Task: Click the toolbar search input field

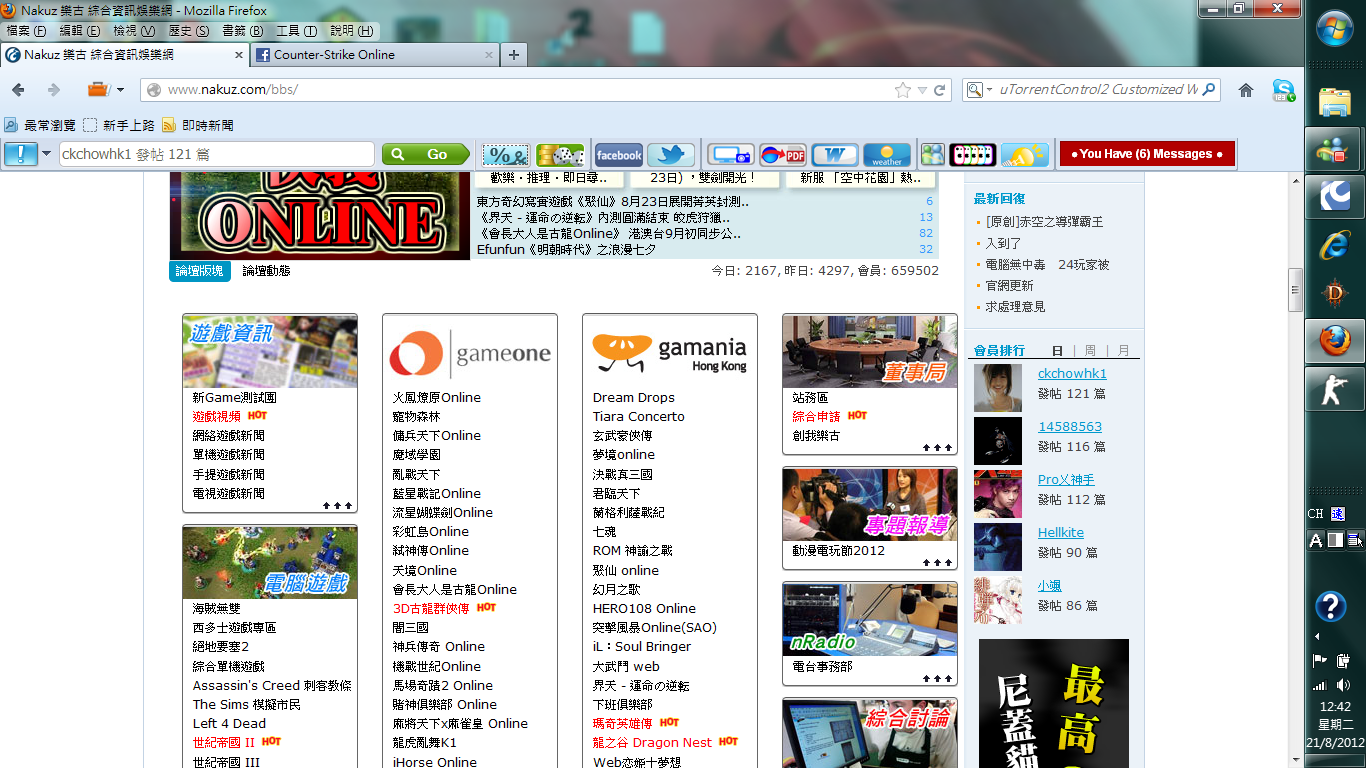Action: (217, 154)
